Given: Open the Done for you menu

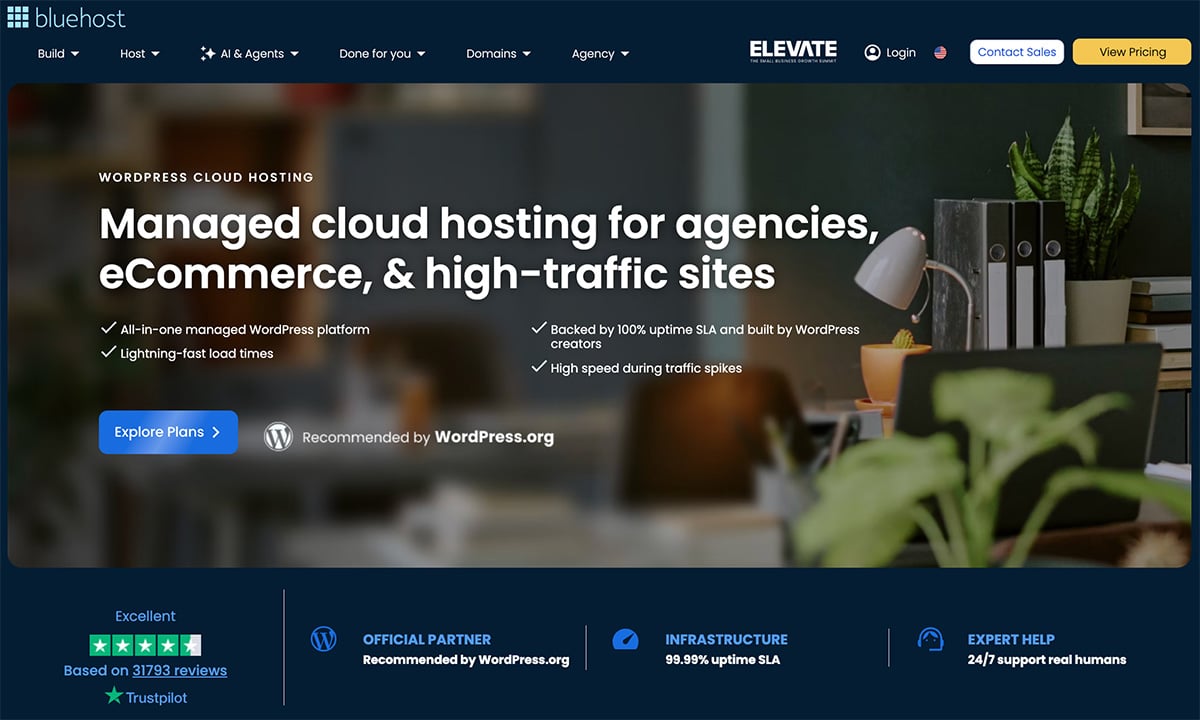Looking at the screenshot, I should (x=383, y=54).
